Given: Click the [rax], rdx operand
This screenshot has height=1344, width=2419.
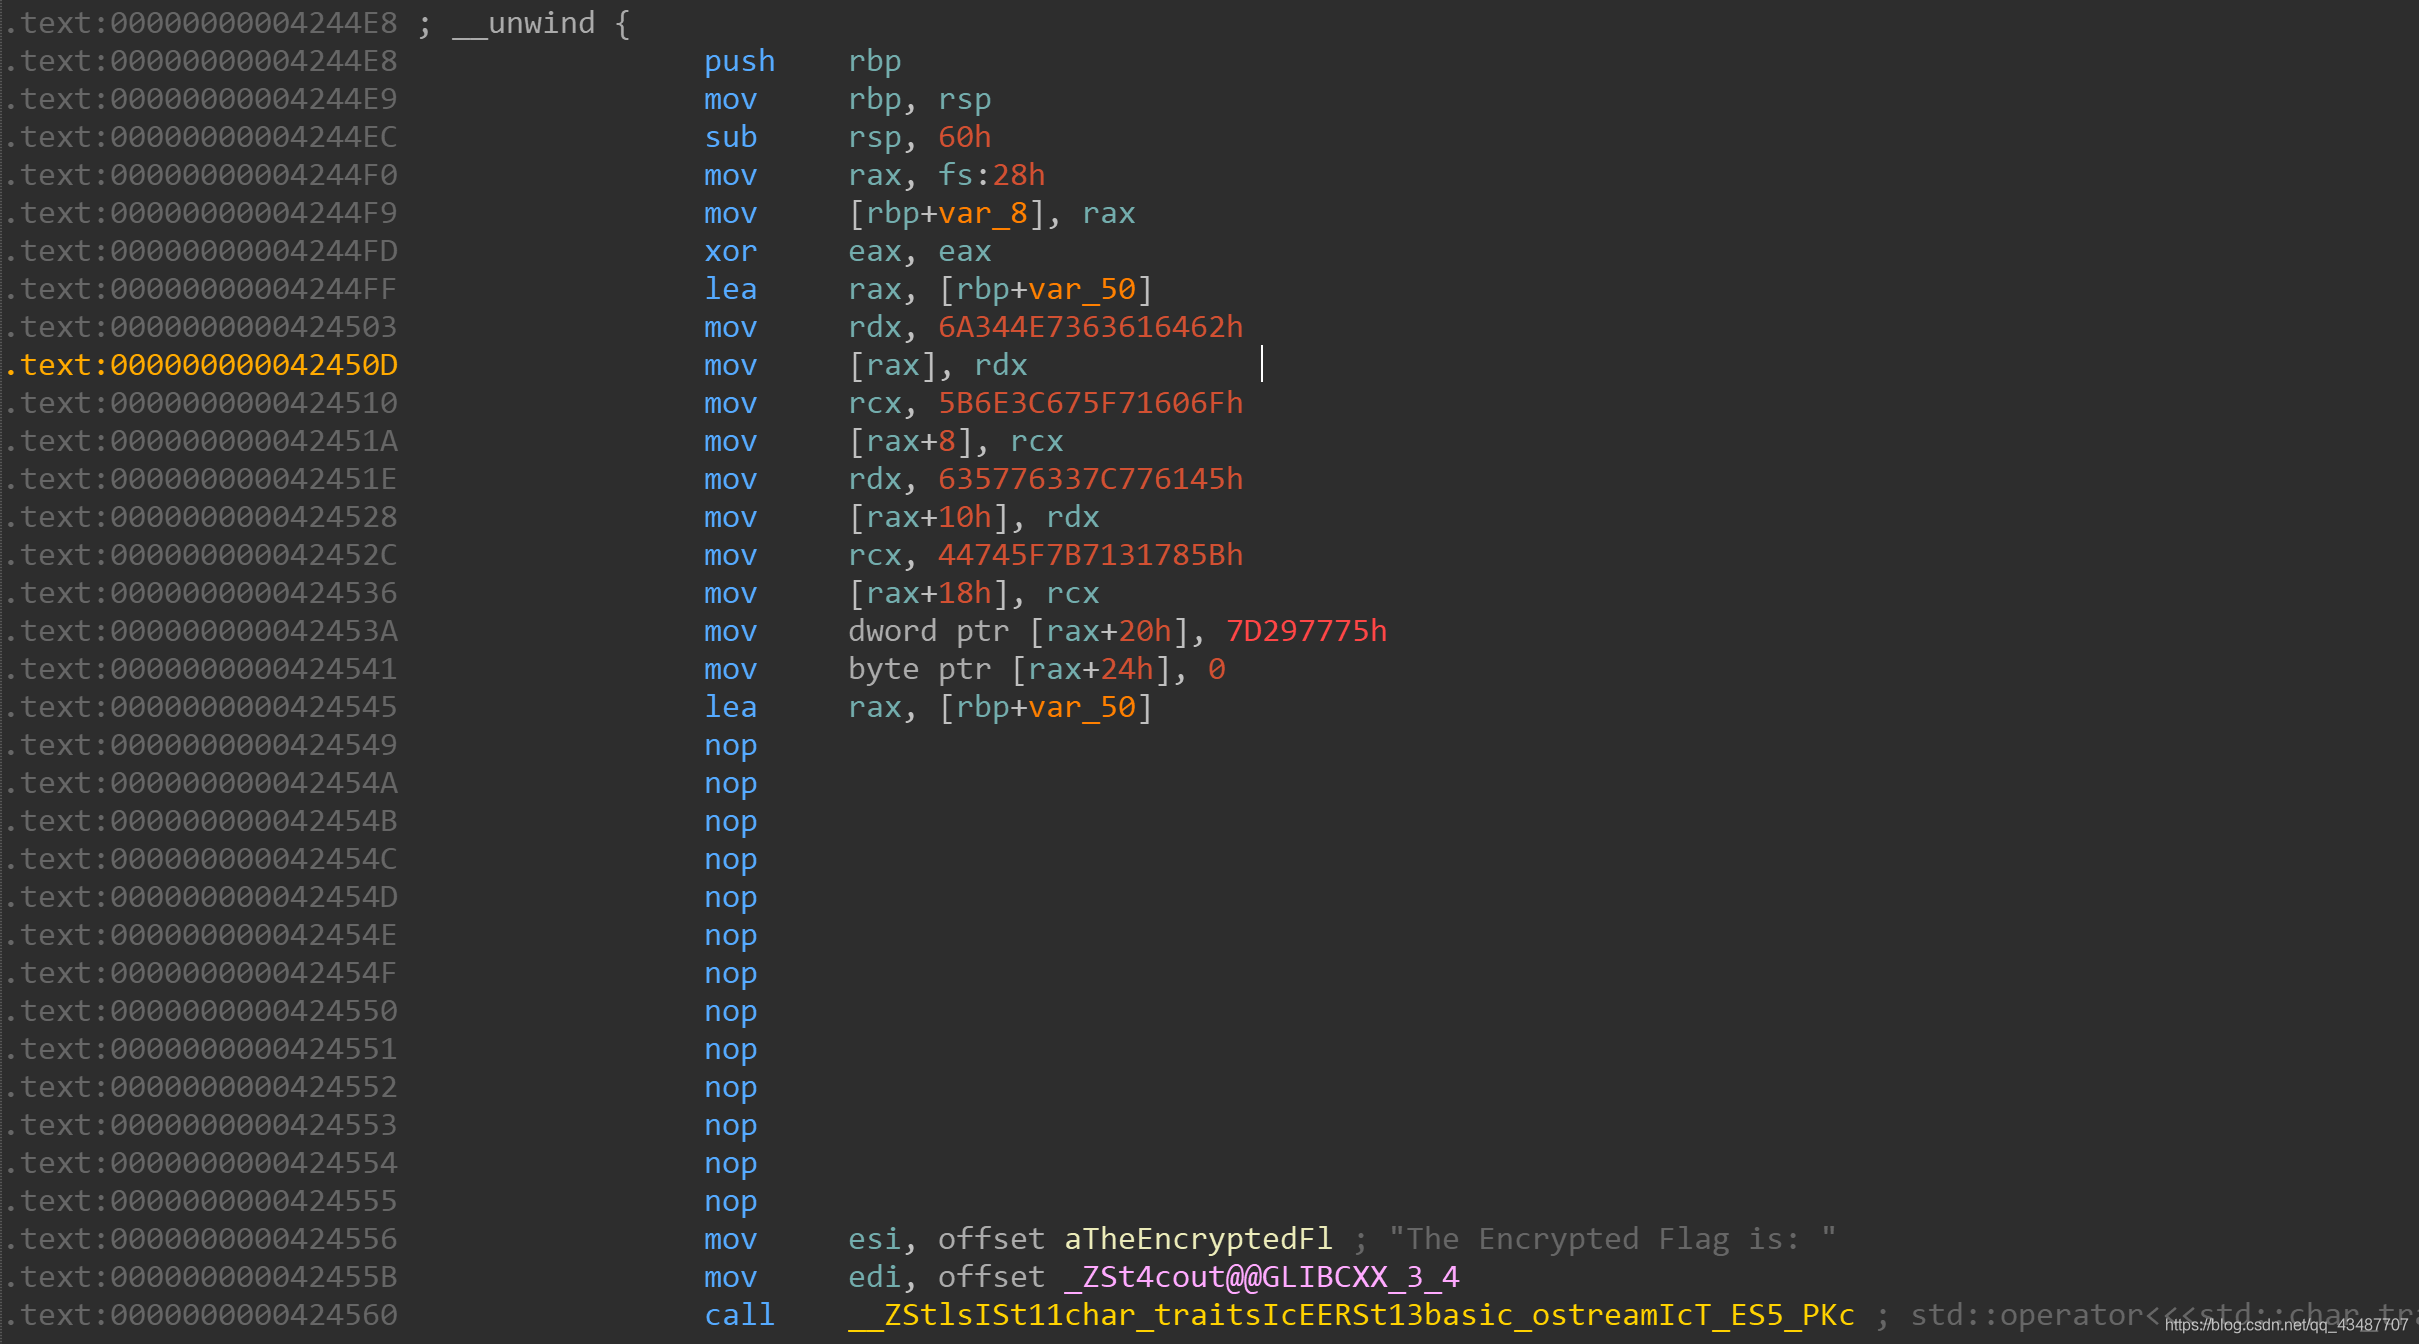Looking at the screenshot, I should (937, 365).
